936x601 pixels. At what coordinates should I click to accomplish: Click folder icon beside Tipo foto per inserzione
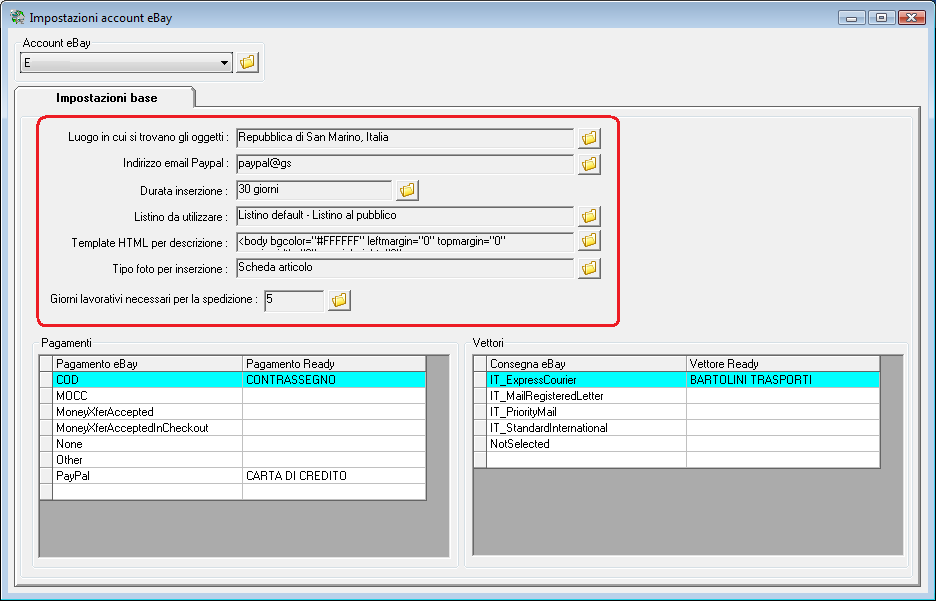tap(589, 269)
